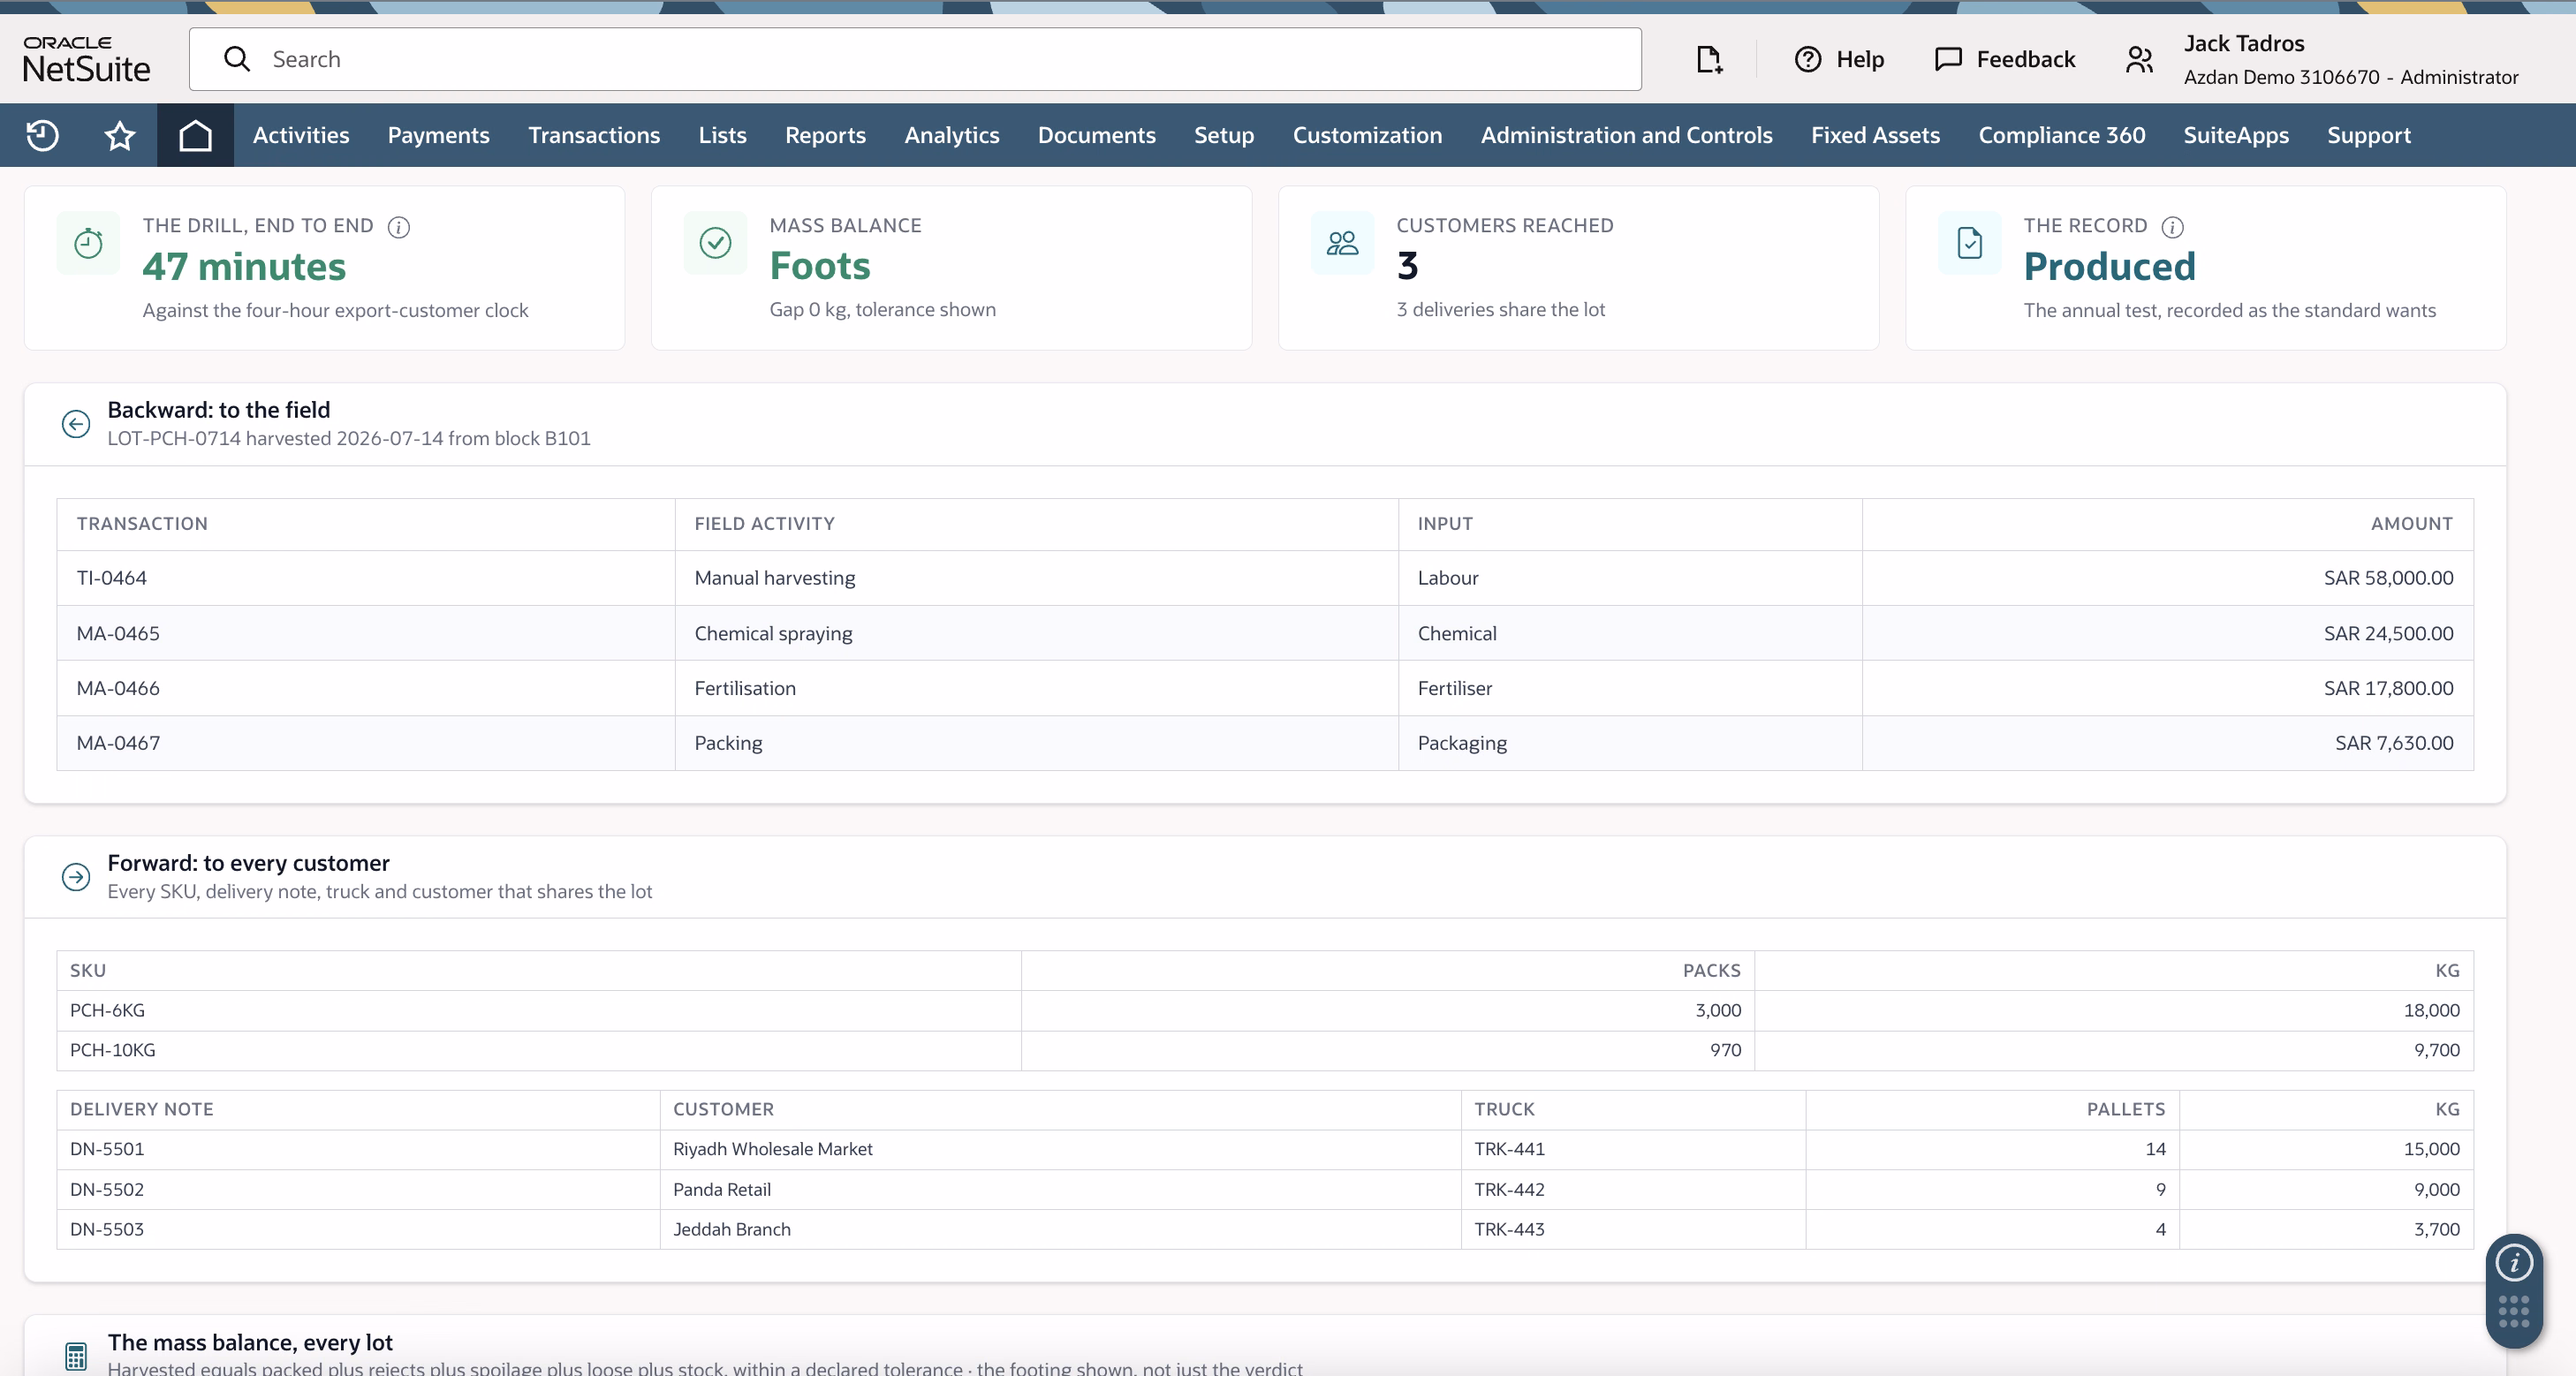
Task: Click the Feedback link
Action: 2026,59
